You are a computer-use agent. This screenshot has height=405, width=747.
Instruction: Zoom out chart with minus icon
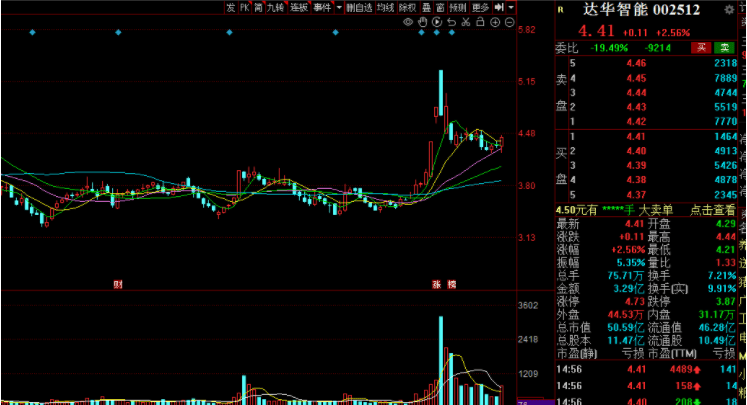[509, 22]
